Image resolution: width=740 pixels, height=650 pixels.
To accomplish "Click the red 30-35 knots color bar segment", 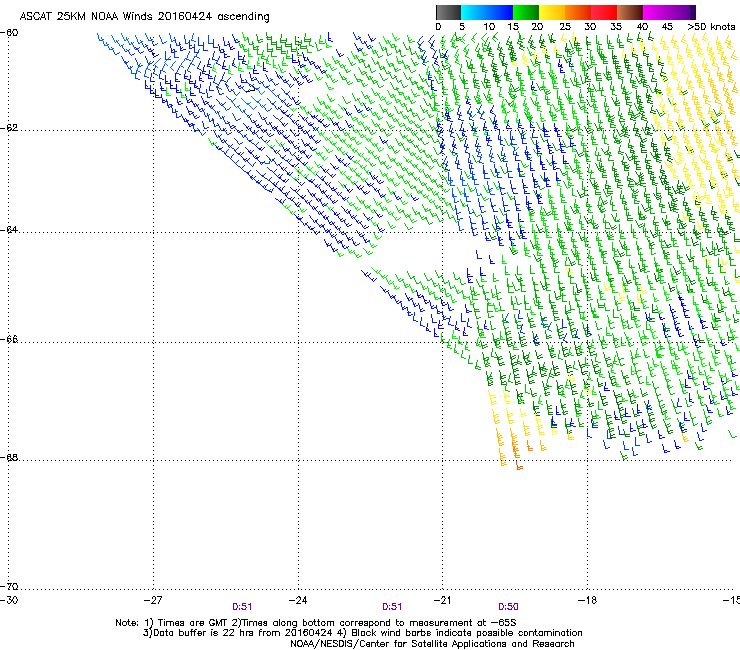I will click(x=604, y=12).
